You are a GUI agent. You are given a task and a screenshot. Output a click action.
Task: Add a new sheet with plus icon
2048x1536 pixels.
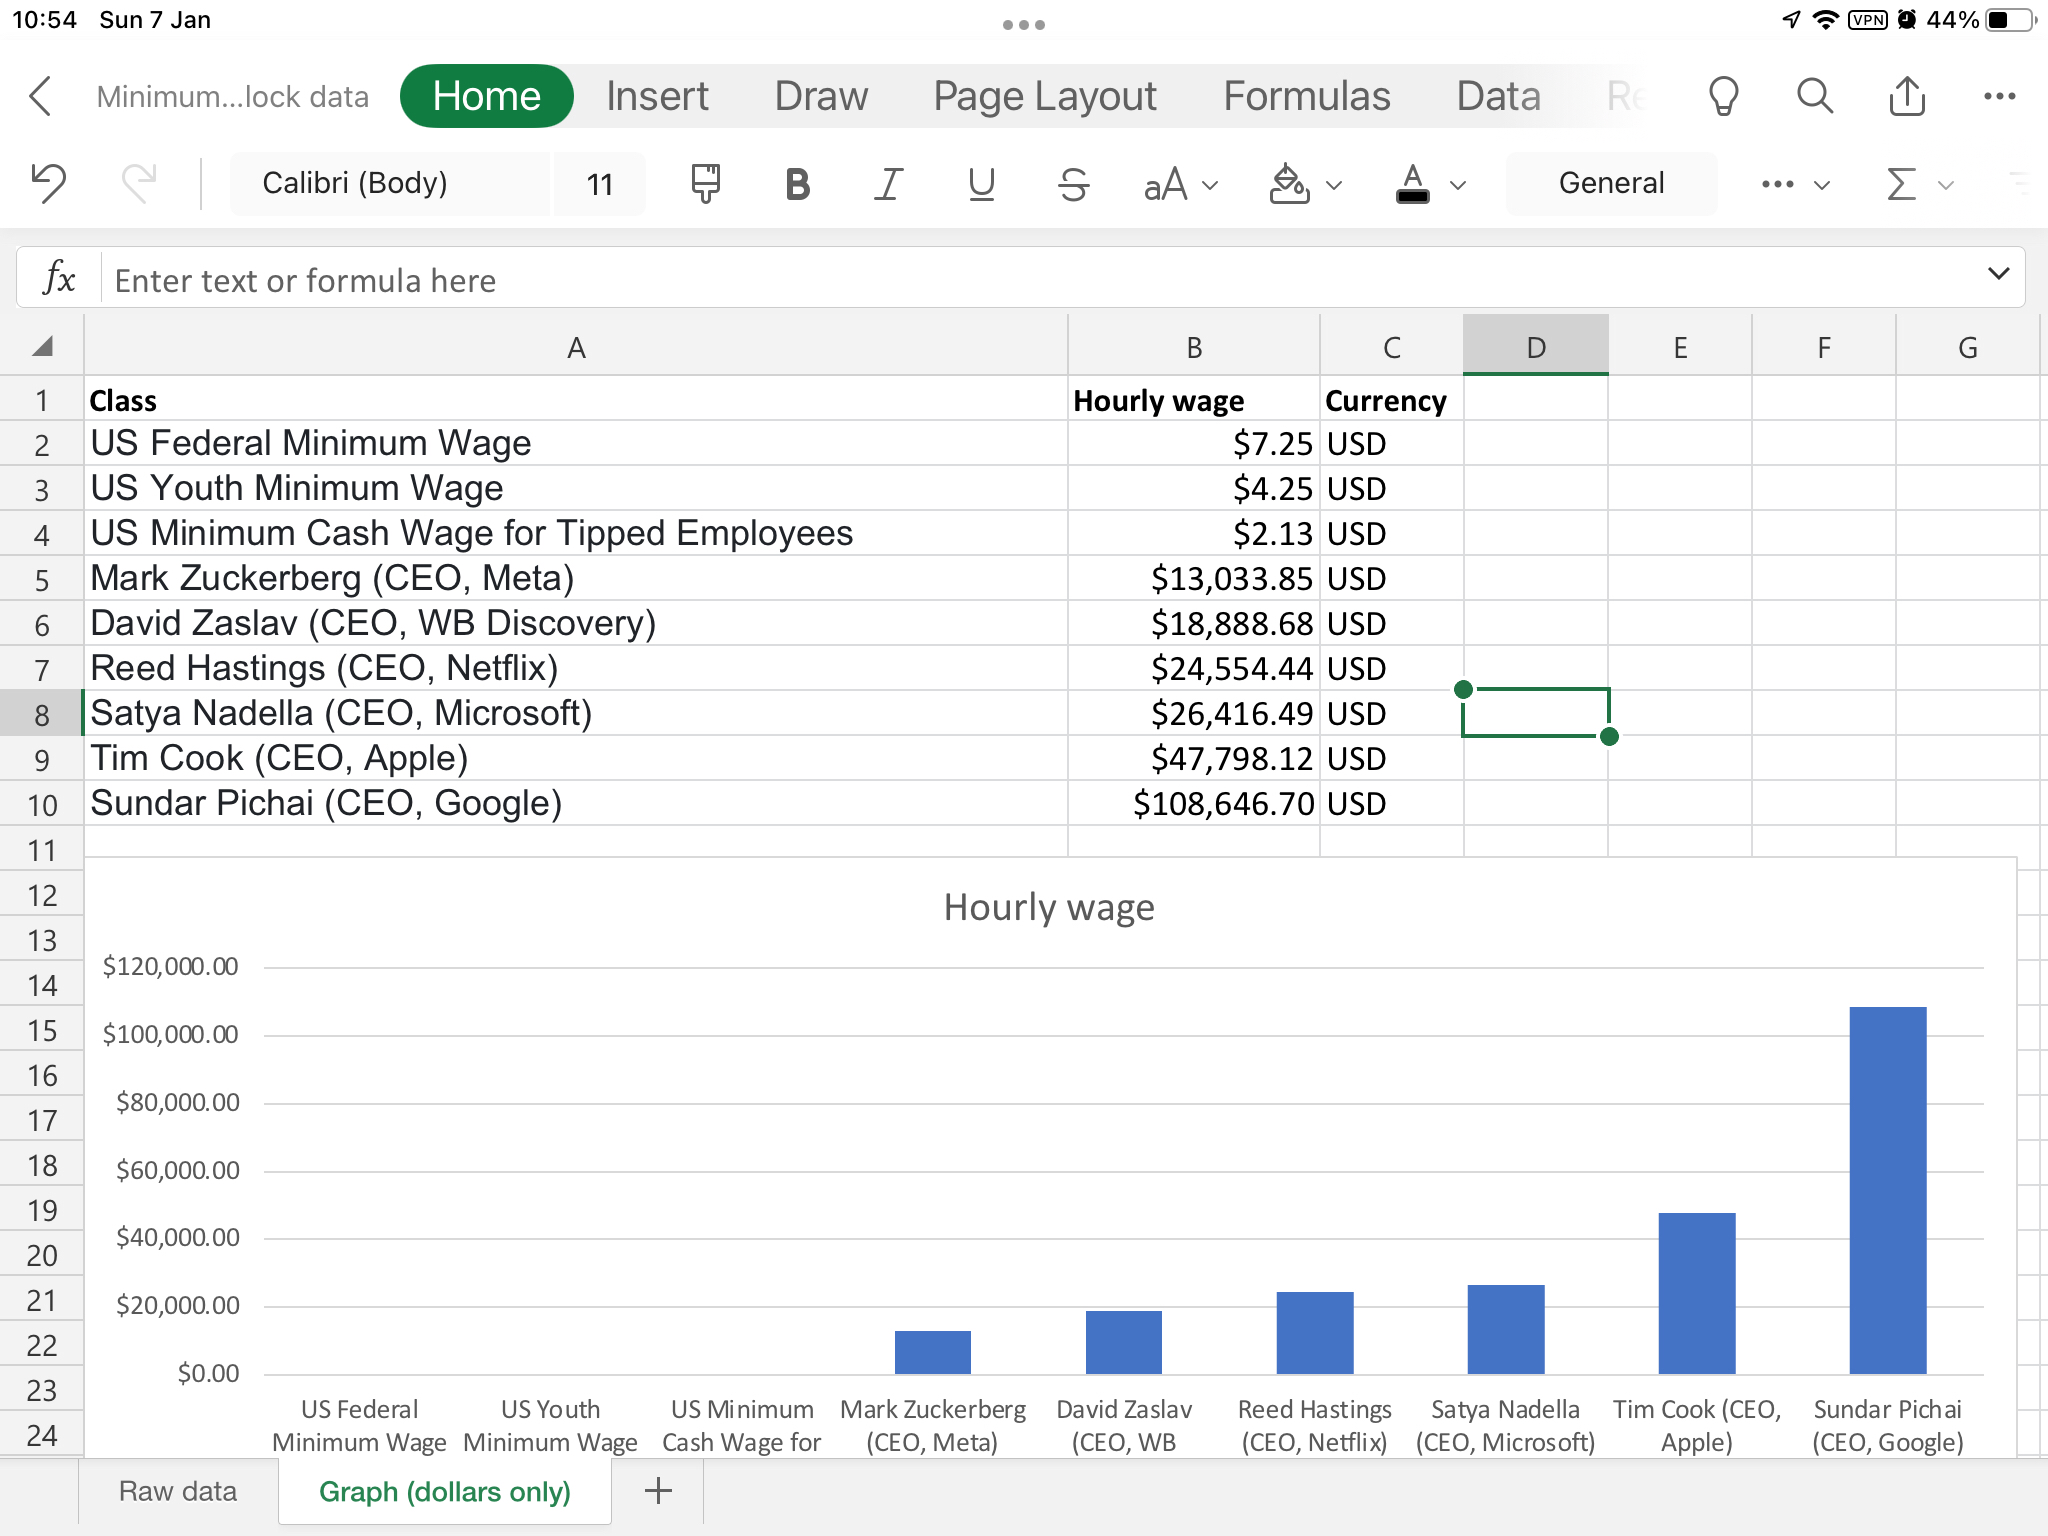click(658, 1491)
